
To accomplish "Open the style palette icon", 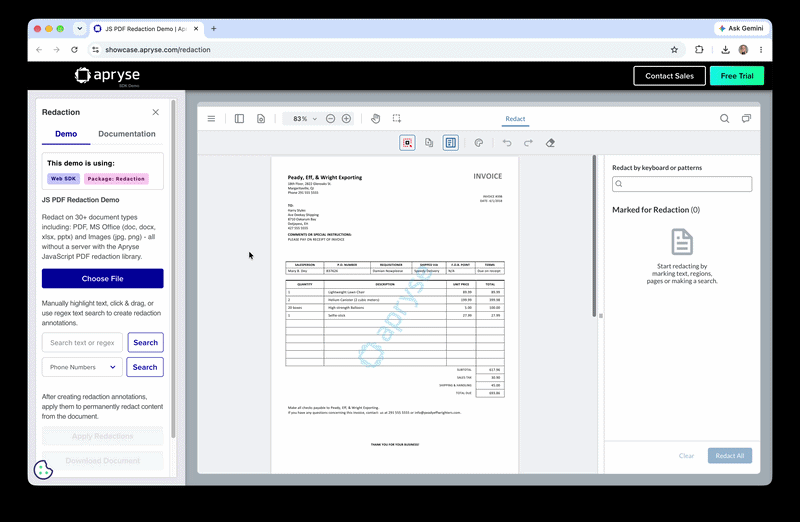I will coord(479,143).
